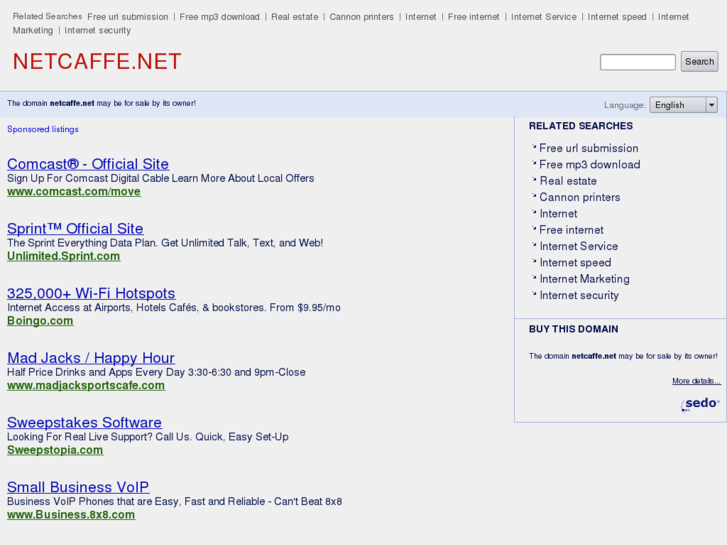Open the Comcast Official Site ad link
727x545 pixels.
pyautogui.click(x=88, y=164)
